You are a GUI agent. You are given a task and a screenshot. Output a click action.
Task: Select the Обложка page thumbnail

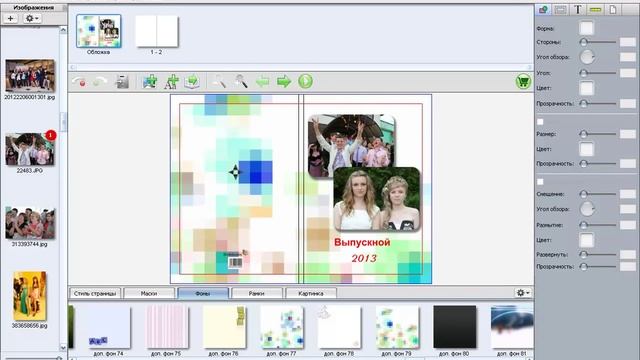99,31
